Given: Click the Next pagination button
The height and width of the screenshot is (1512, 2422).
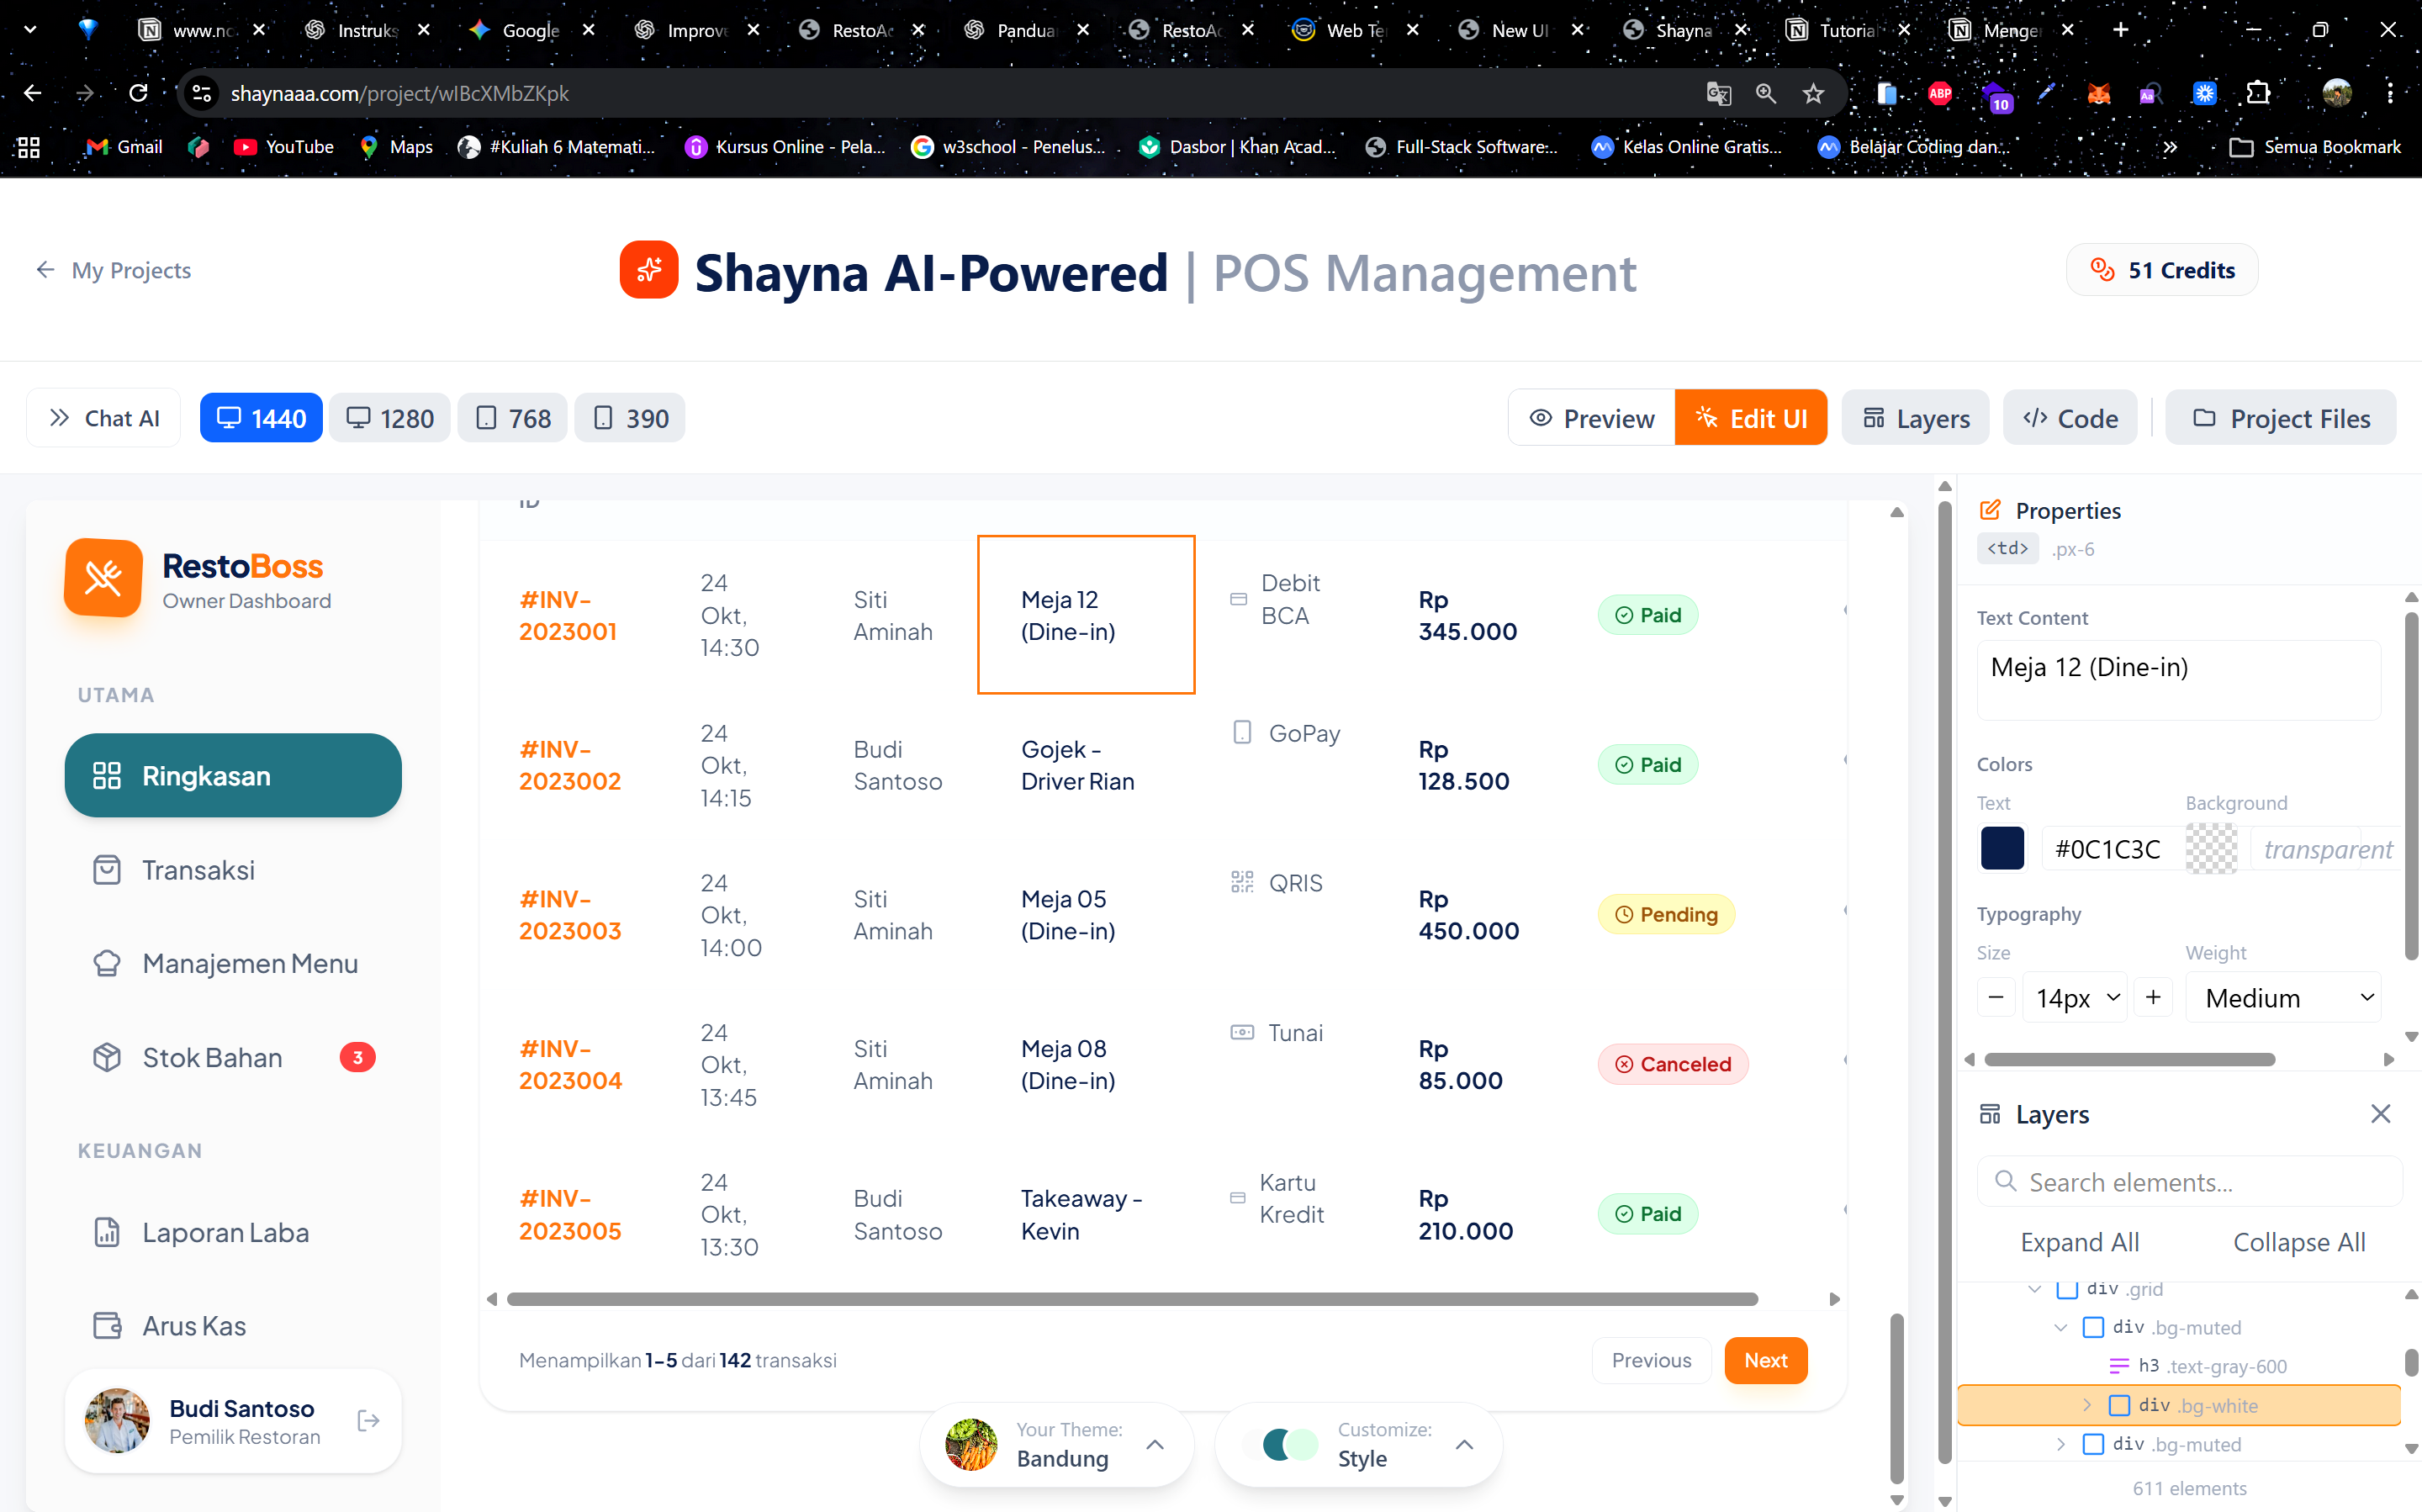Looking at the screenshot, I should [1765, 1360].
